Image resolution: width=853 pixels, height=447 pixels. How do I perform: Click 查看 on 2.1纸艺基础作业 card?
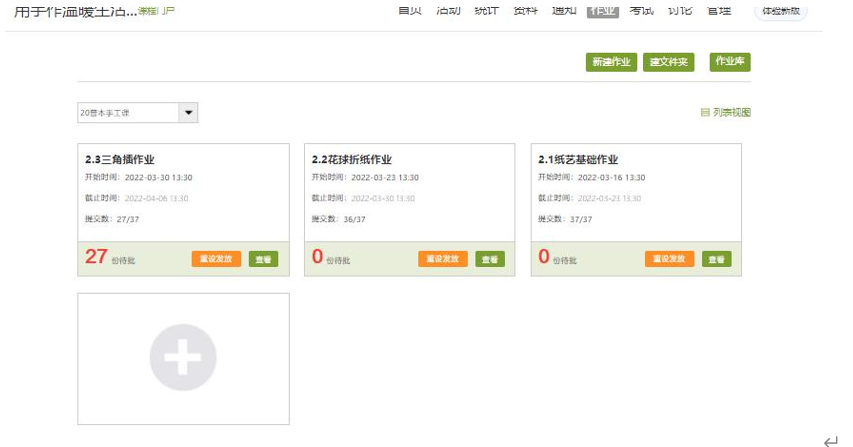(716, 259)
